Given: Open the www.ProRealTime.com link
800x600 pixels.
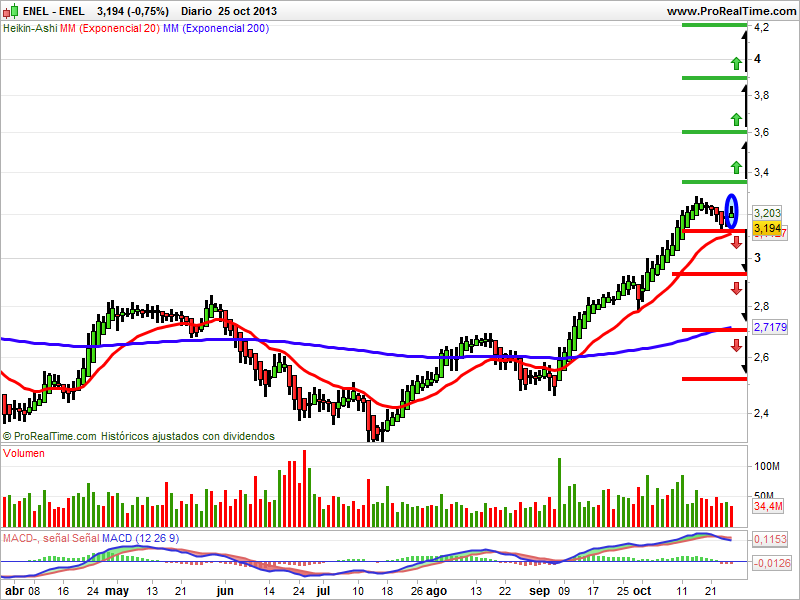Looking at the screenshot, I should (x=732, y=11).
